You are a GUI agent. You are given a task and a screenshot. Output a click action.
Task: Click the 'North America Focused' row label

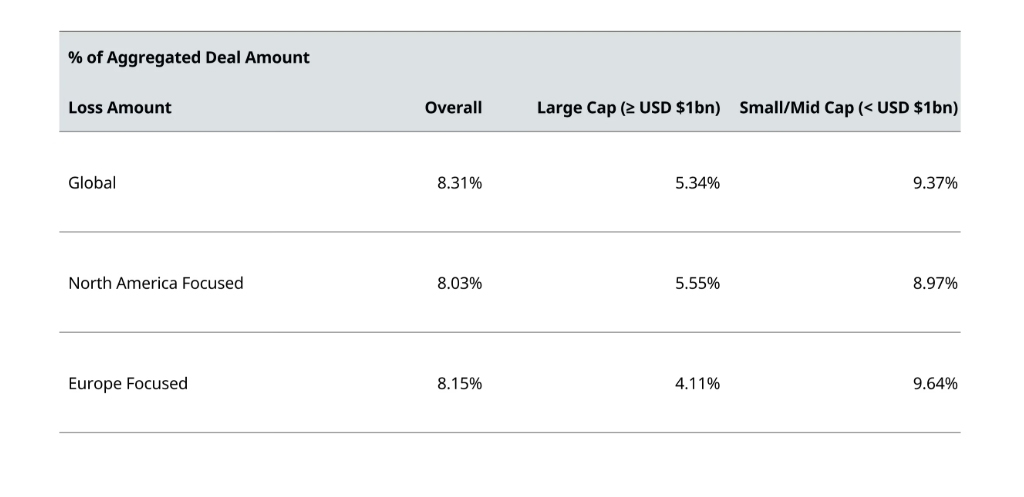tap(155, 283)
